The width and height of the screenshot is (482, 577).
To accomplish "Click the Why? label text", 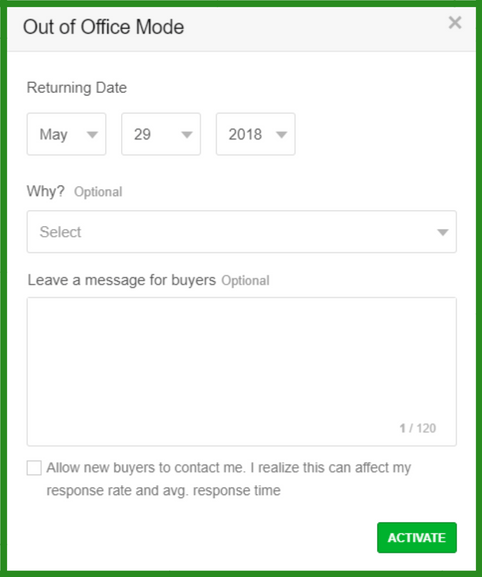I will [x=46, y=191].
